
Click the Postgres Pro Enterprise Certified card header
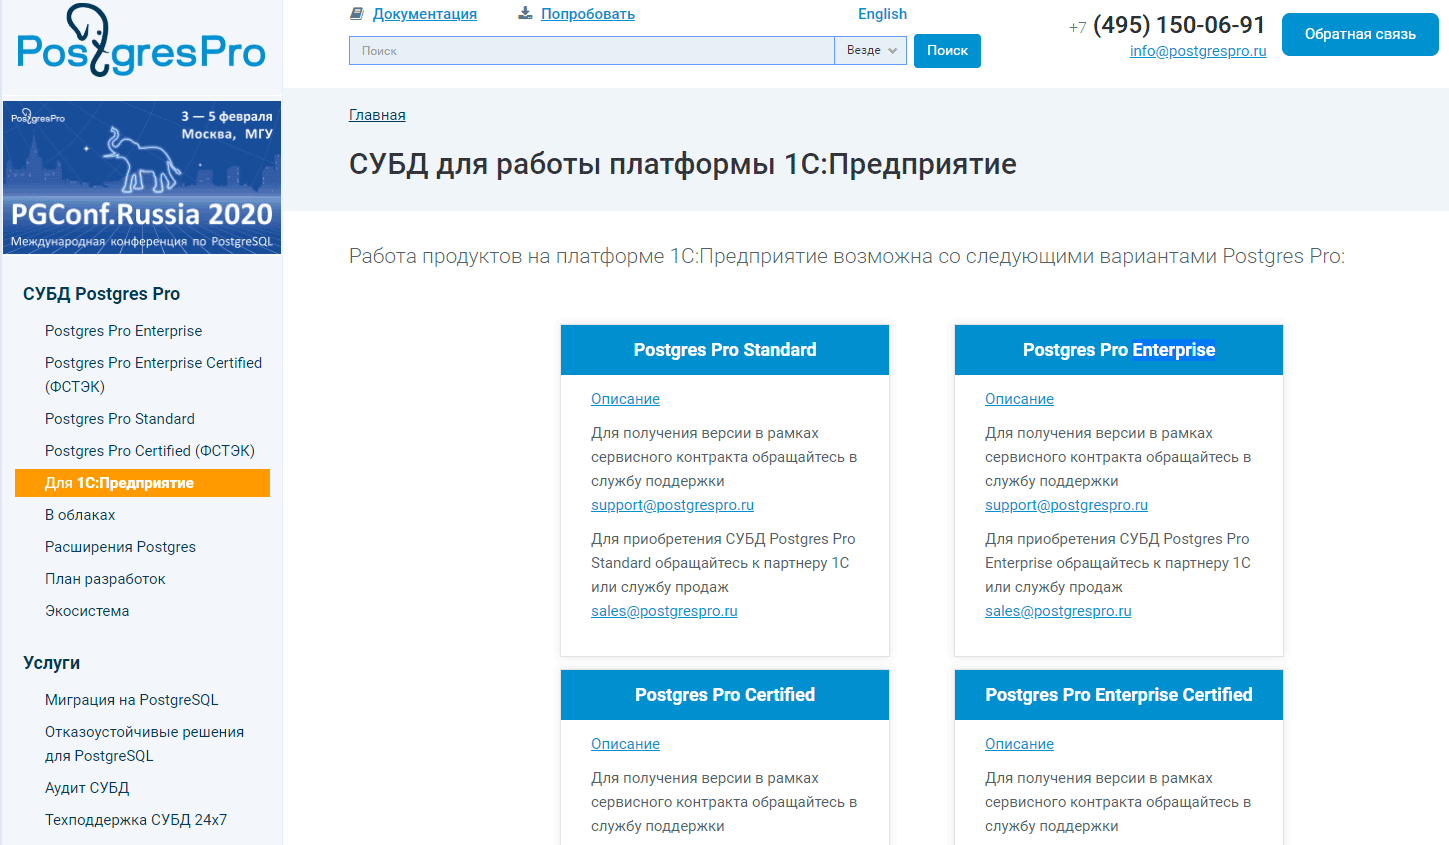tap(1119, 695)
